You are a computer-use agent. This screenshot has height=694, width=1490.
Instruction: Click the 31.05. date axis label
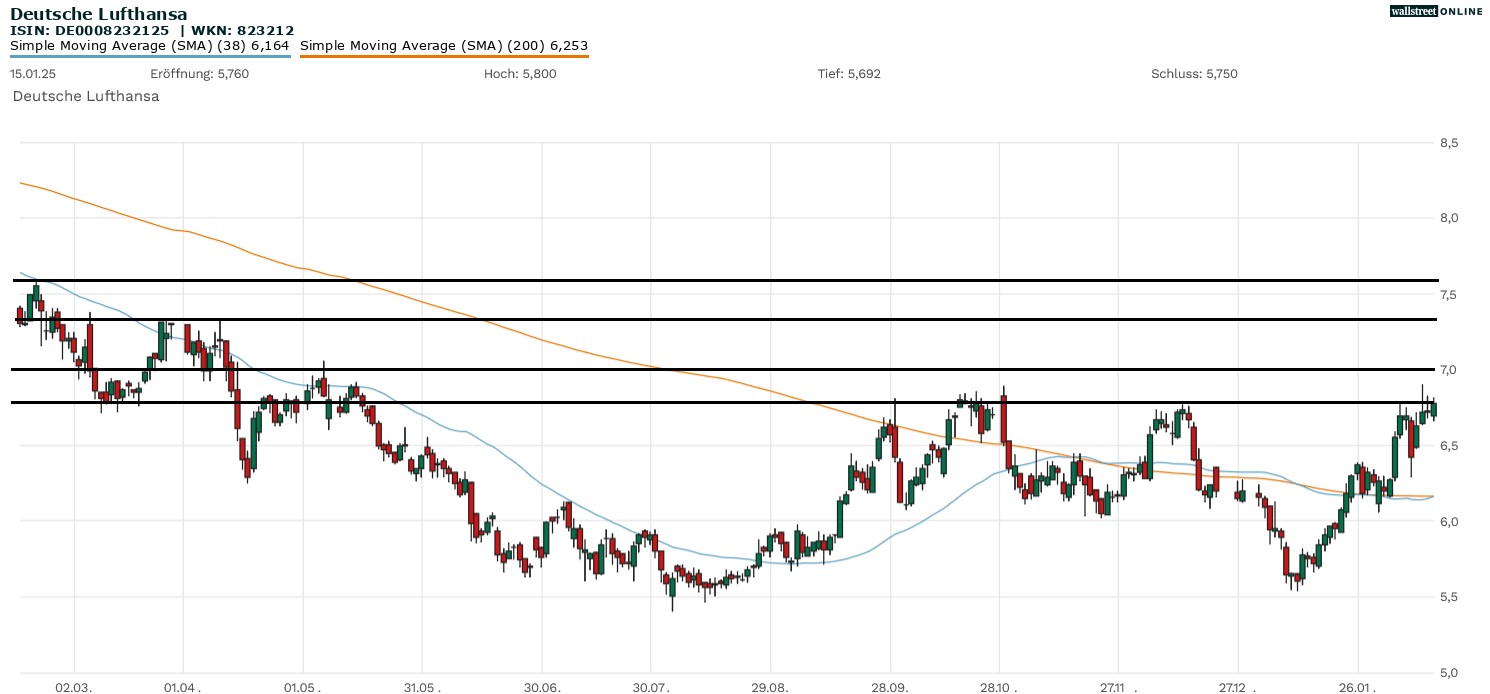(x=422, y=688)
